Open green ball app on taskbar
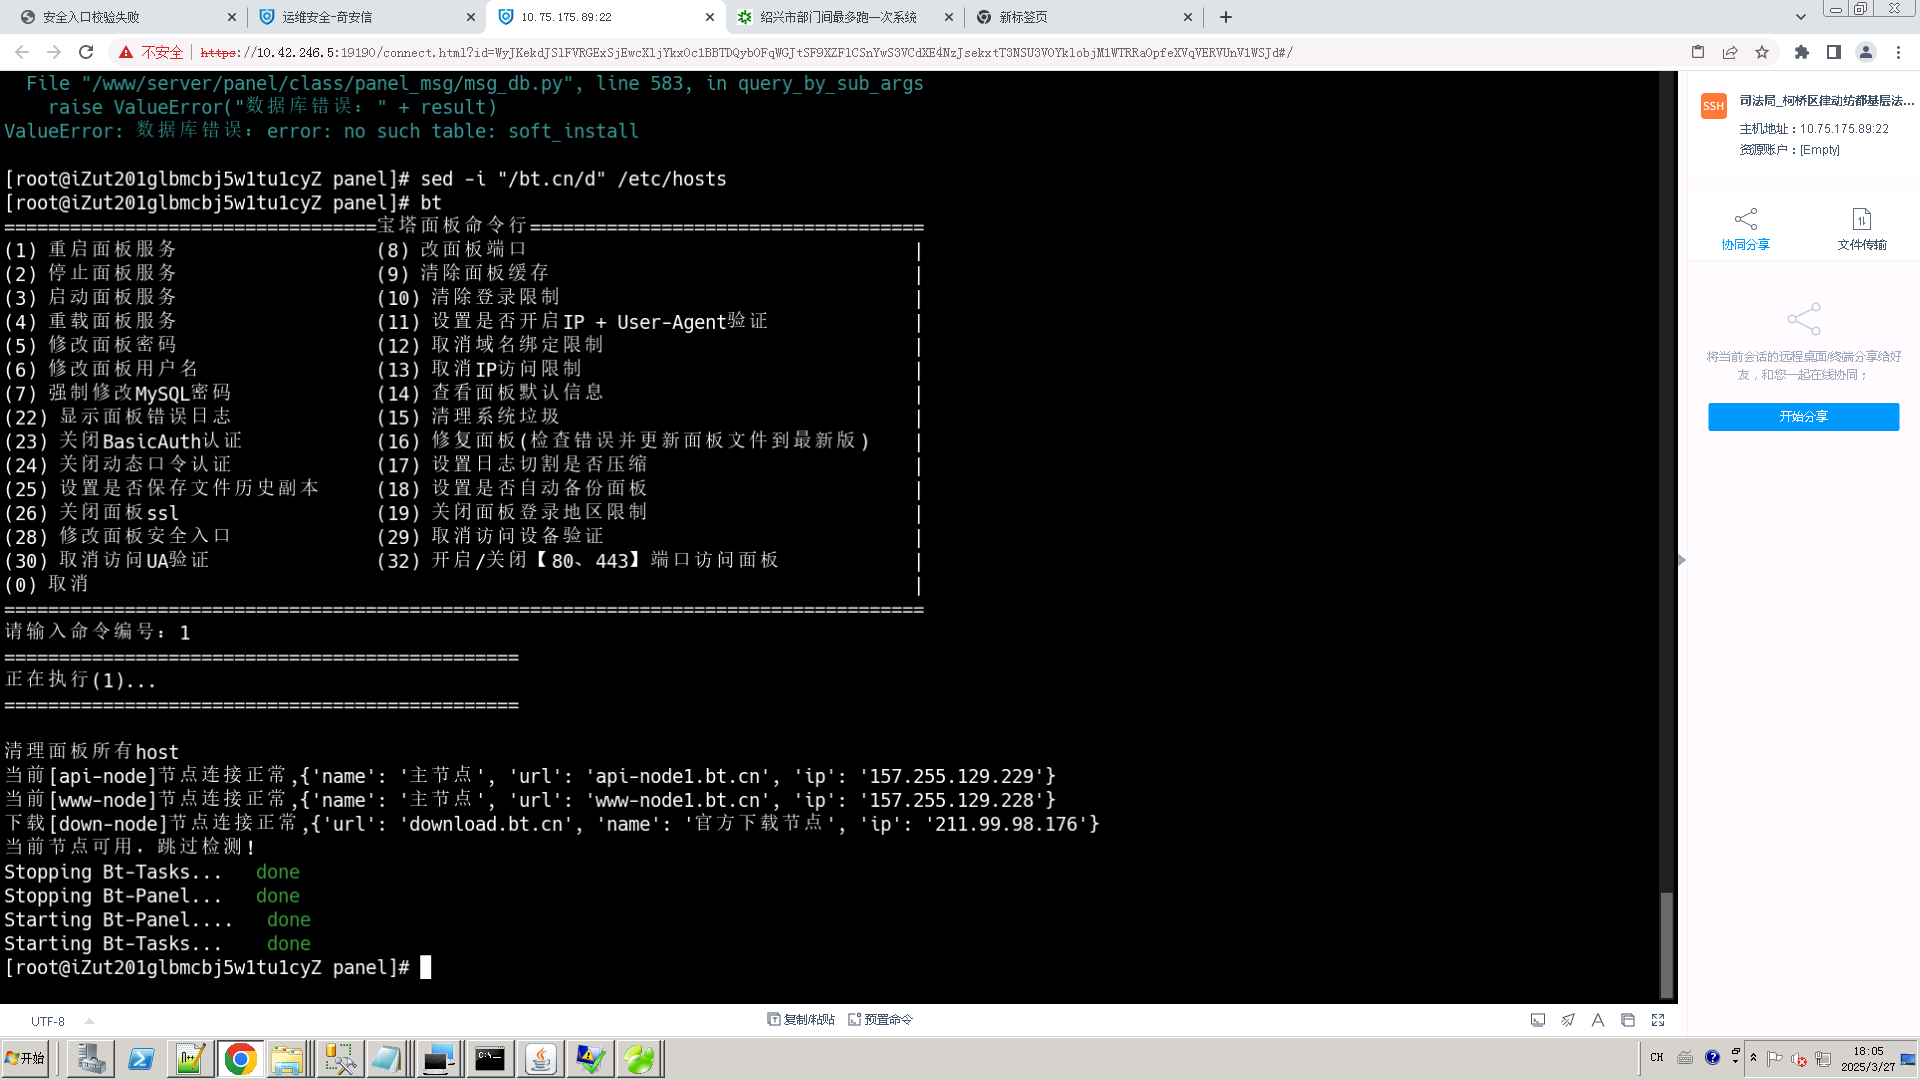The width and height of the screenshot is (1920, 1080). (640, 1058)
